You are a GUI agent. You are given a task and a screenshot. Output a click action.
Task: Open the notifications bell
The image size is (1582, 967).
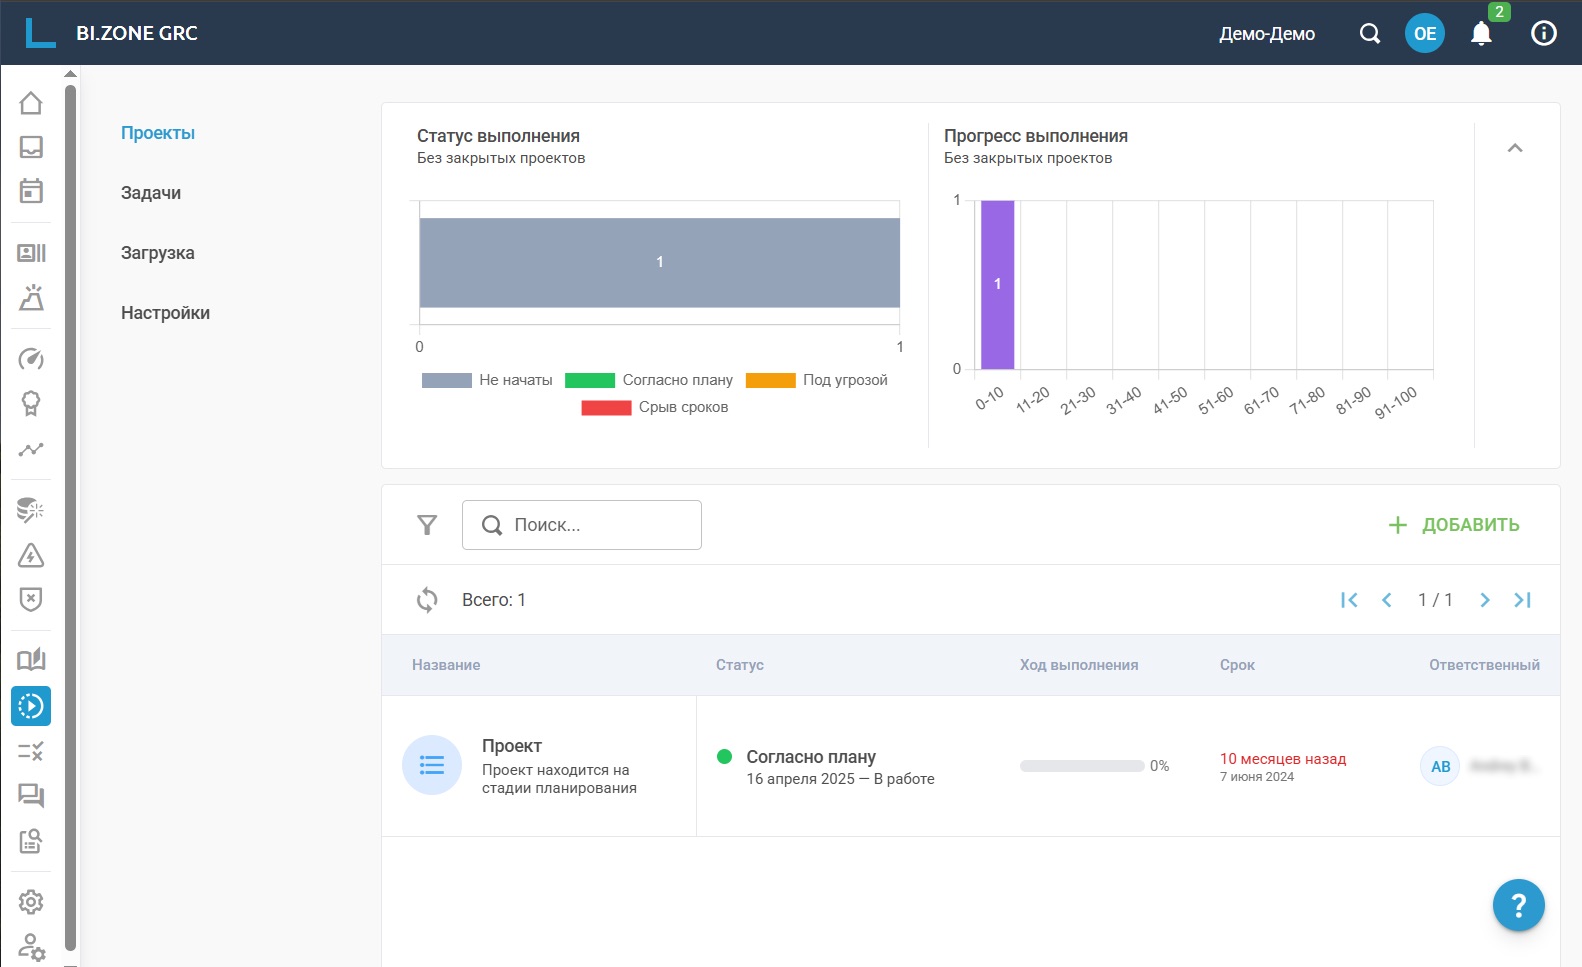coord(1481,34)
